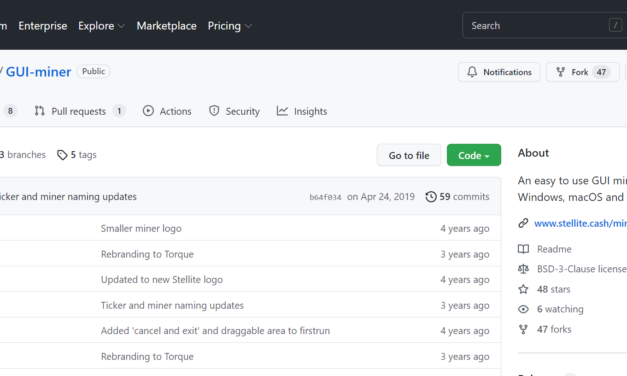Open Marketplace in the top navigation

tap(167, 26)
